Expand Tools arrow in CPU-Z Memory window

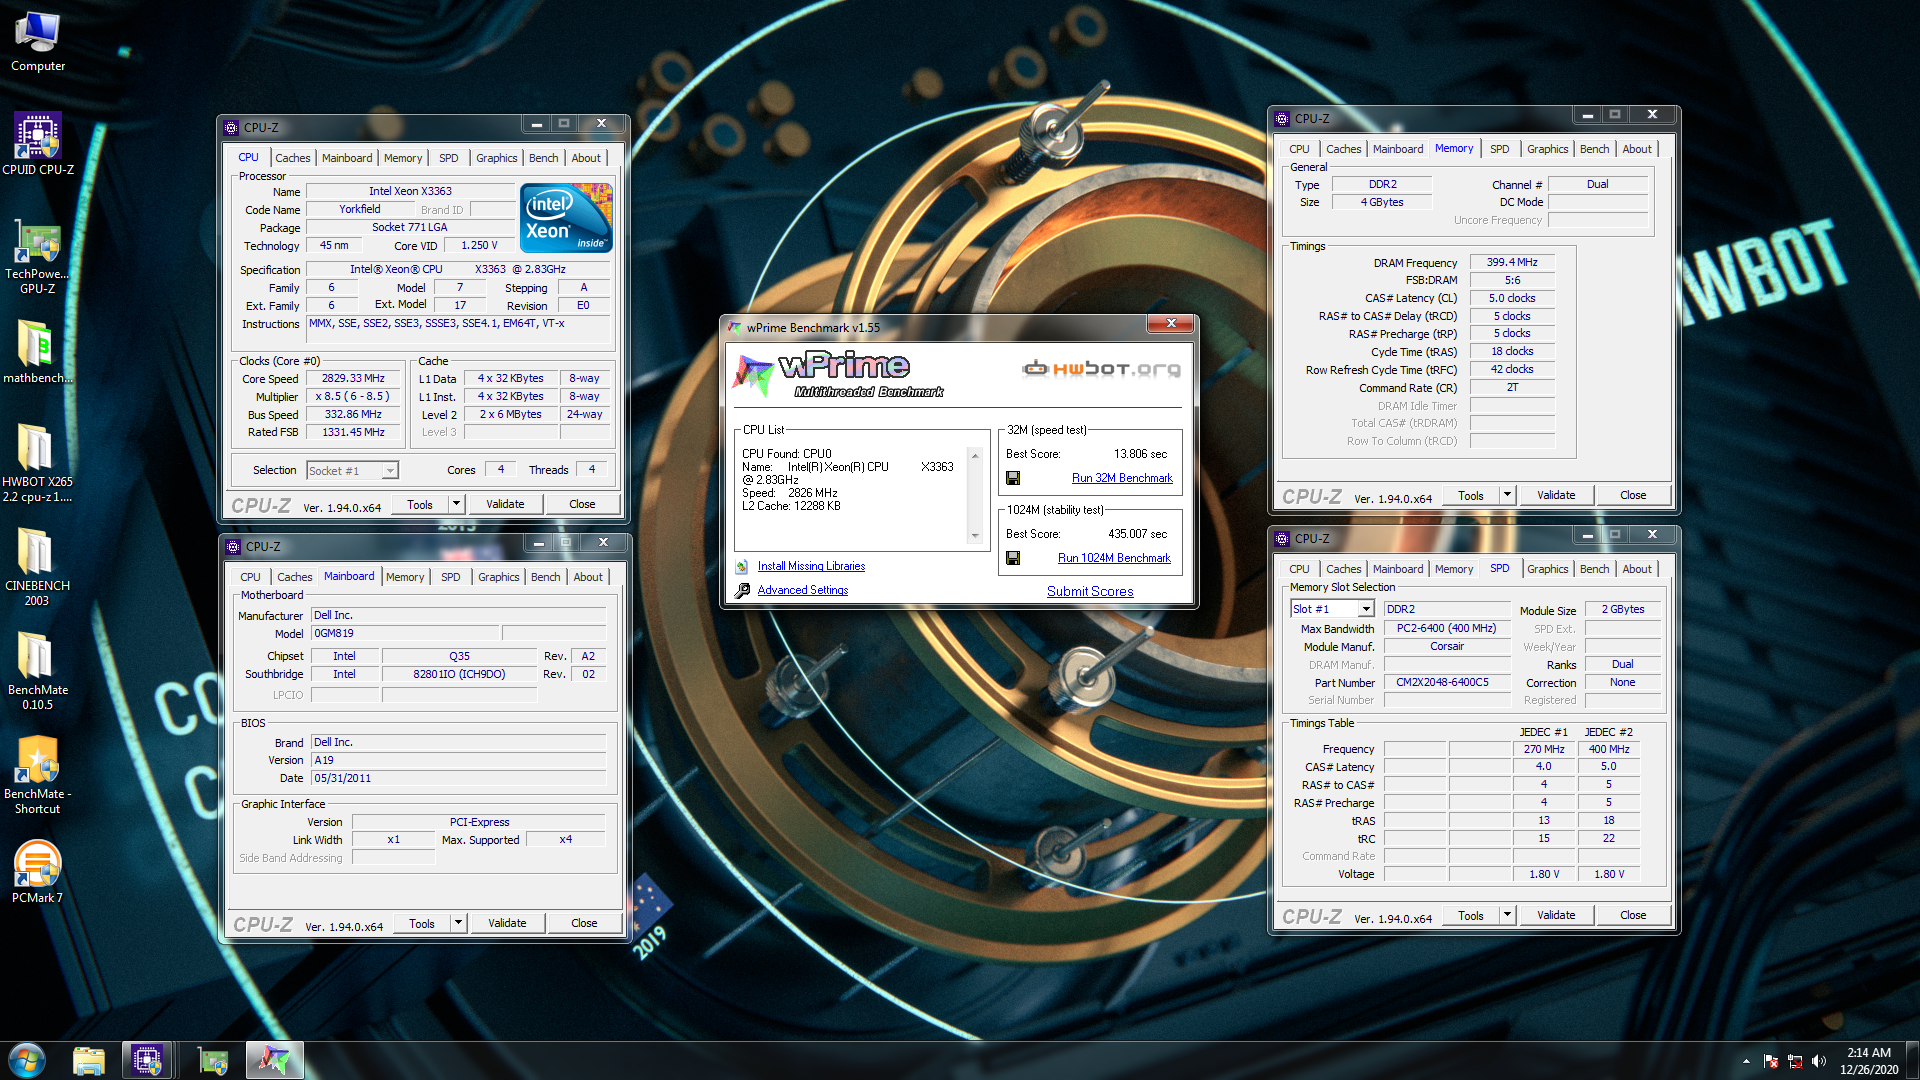point(1507,495)
